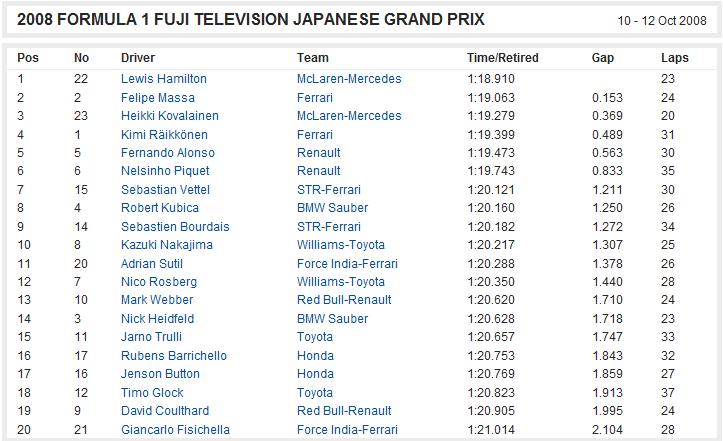Viewport: 723px width, 441px height.
Task: Open Felipe Massa driver link
Action: click(158, 98)
